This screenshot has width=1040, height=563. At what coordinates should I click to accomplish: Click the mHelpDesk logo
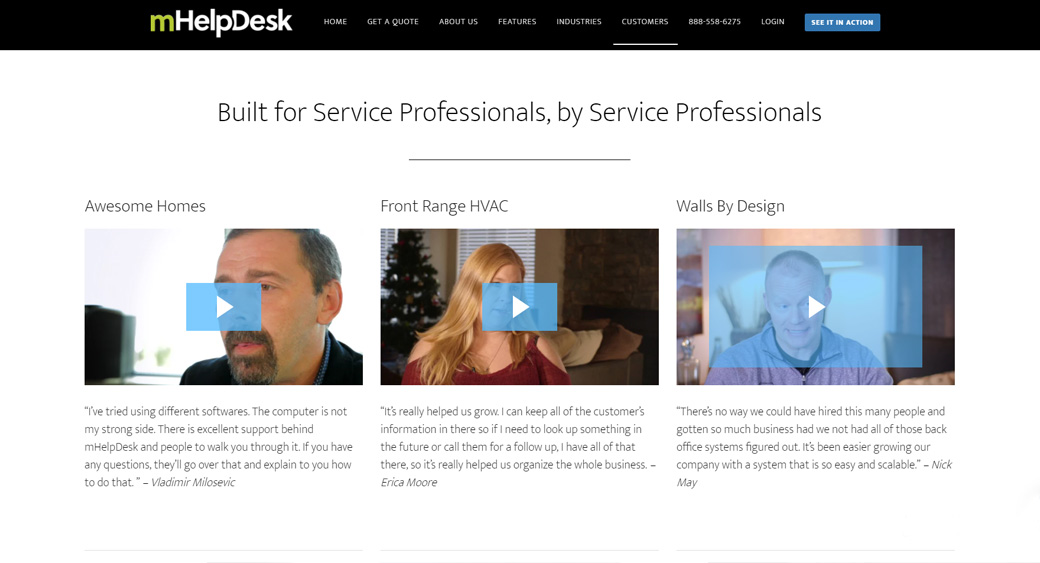[x=221, y=22]
